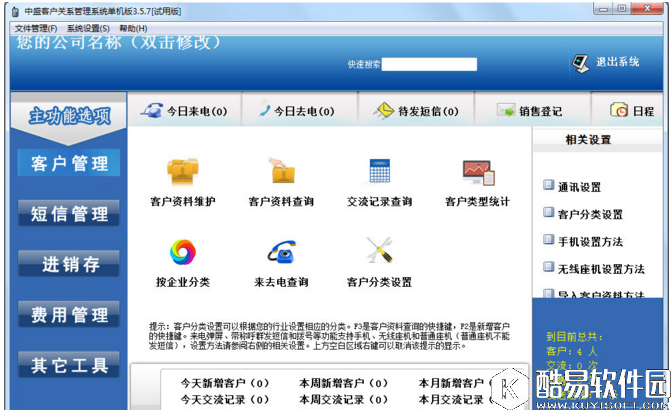Switch to 日程 tab
Image resolution: width=671 pixels, height=410 pixels.
pos(627,109)
